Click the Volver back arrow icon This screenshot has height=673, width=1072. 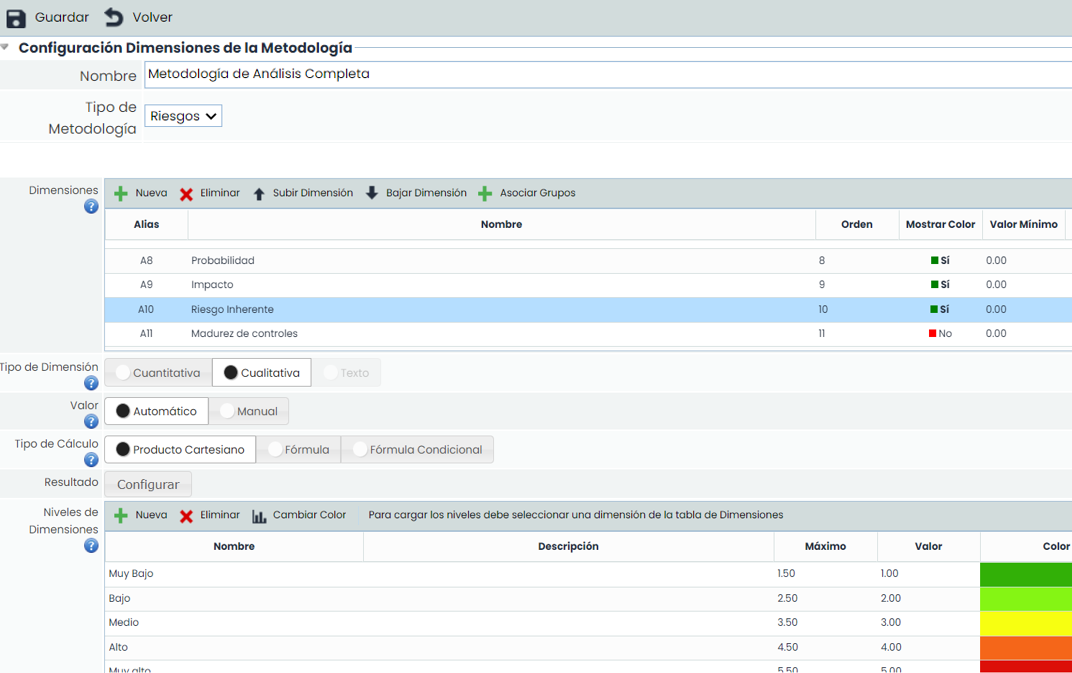(114, 18)
